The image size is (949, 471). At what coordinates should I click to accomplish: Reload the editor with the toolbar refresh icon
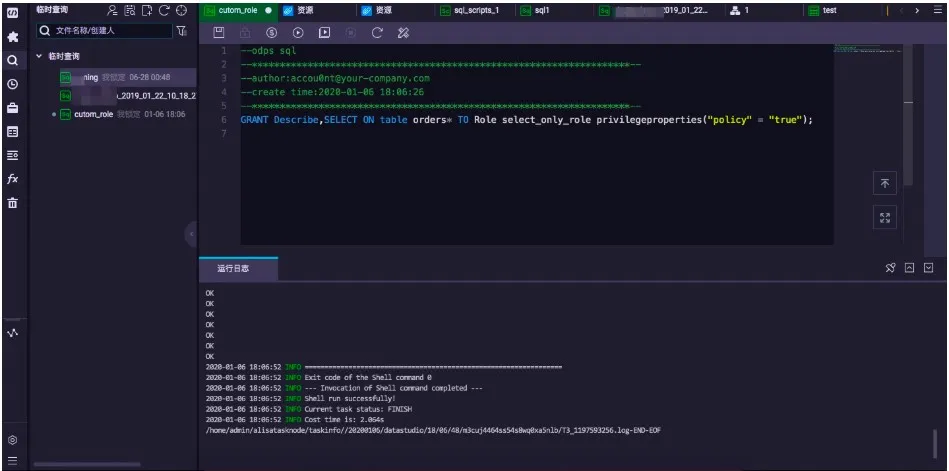(377, 33)
